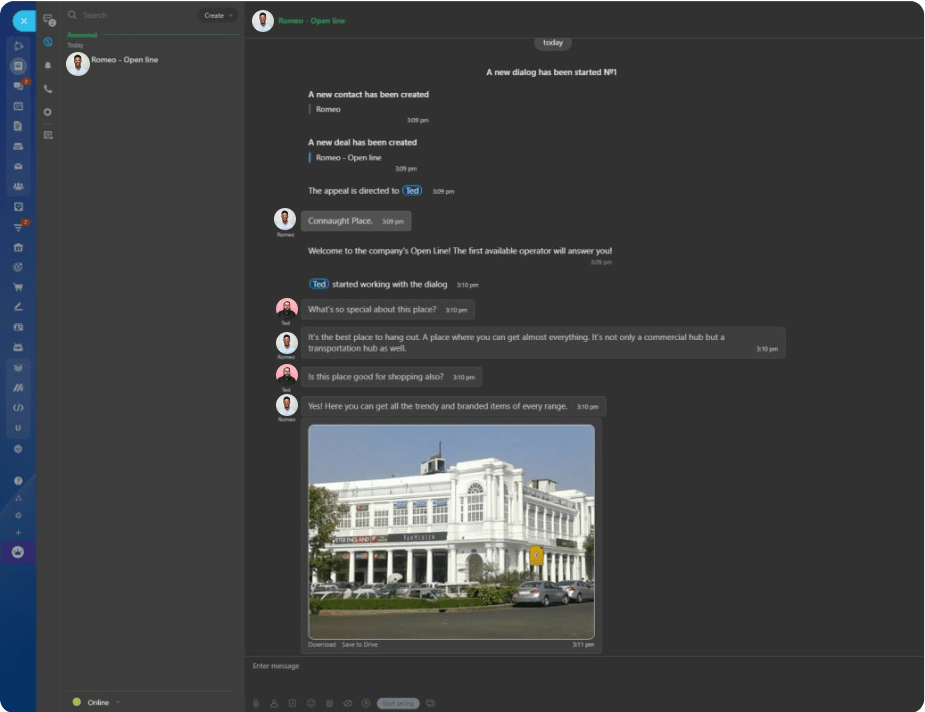
Task: Toggle the Online status indicator
Action: (77, 702)
